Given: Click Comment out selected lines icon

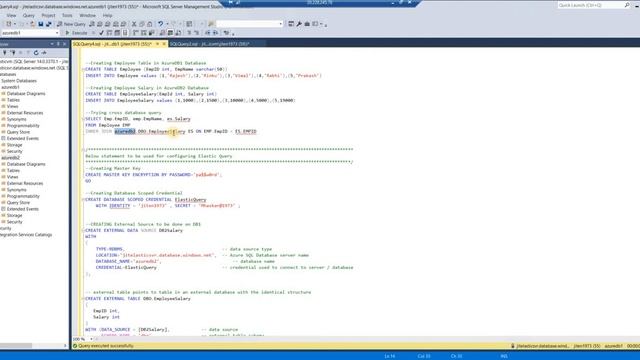Looking at the screenshot, I should coord(189,33).
